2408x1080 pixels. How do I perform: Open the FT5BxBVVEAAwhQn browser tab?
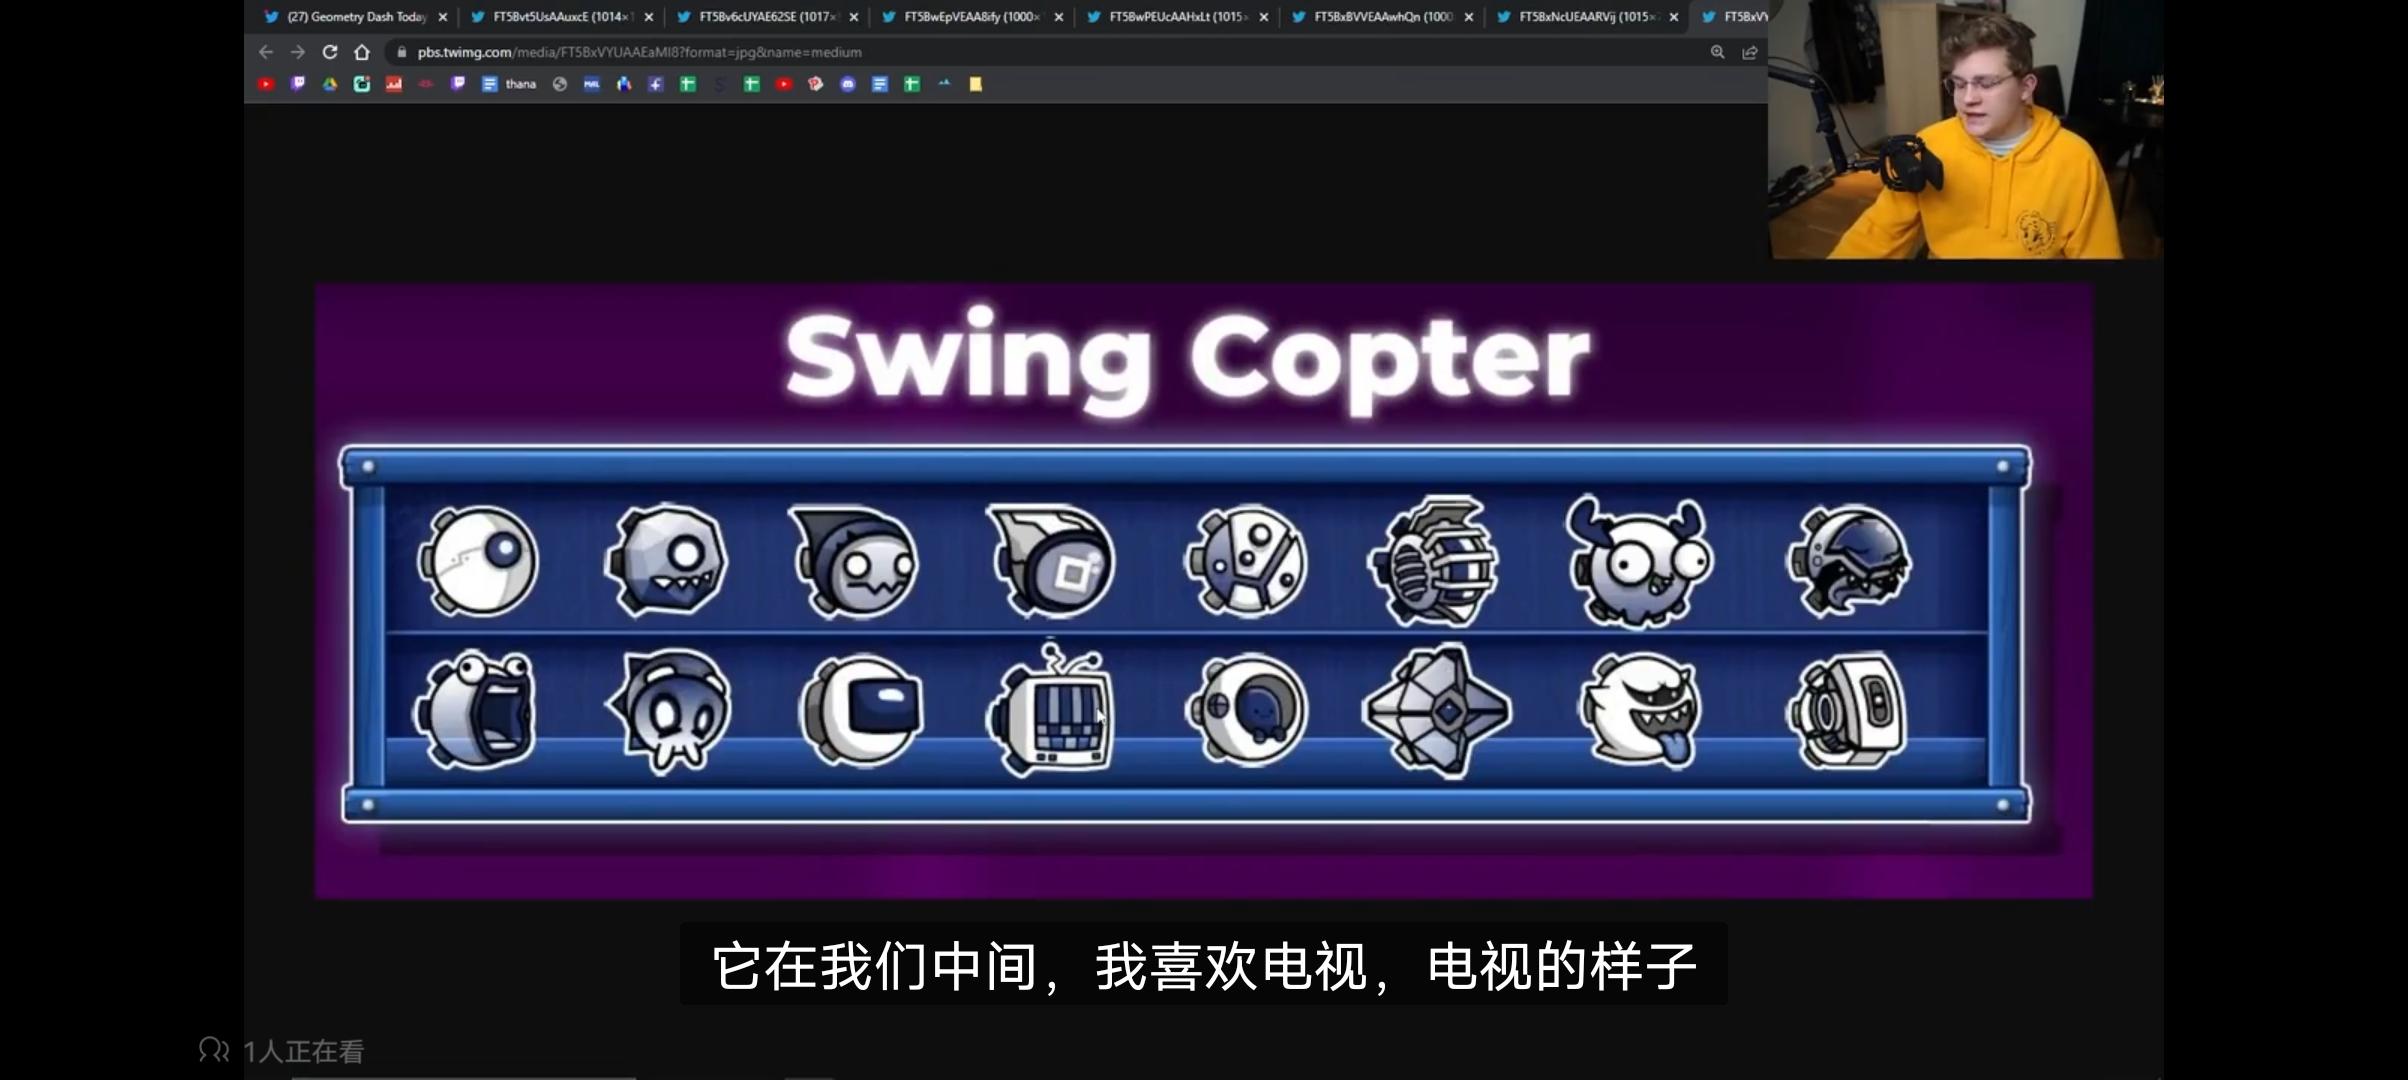(x=1380, y=16)
